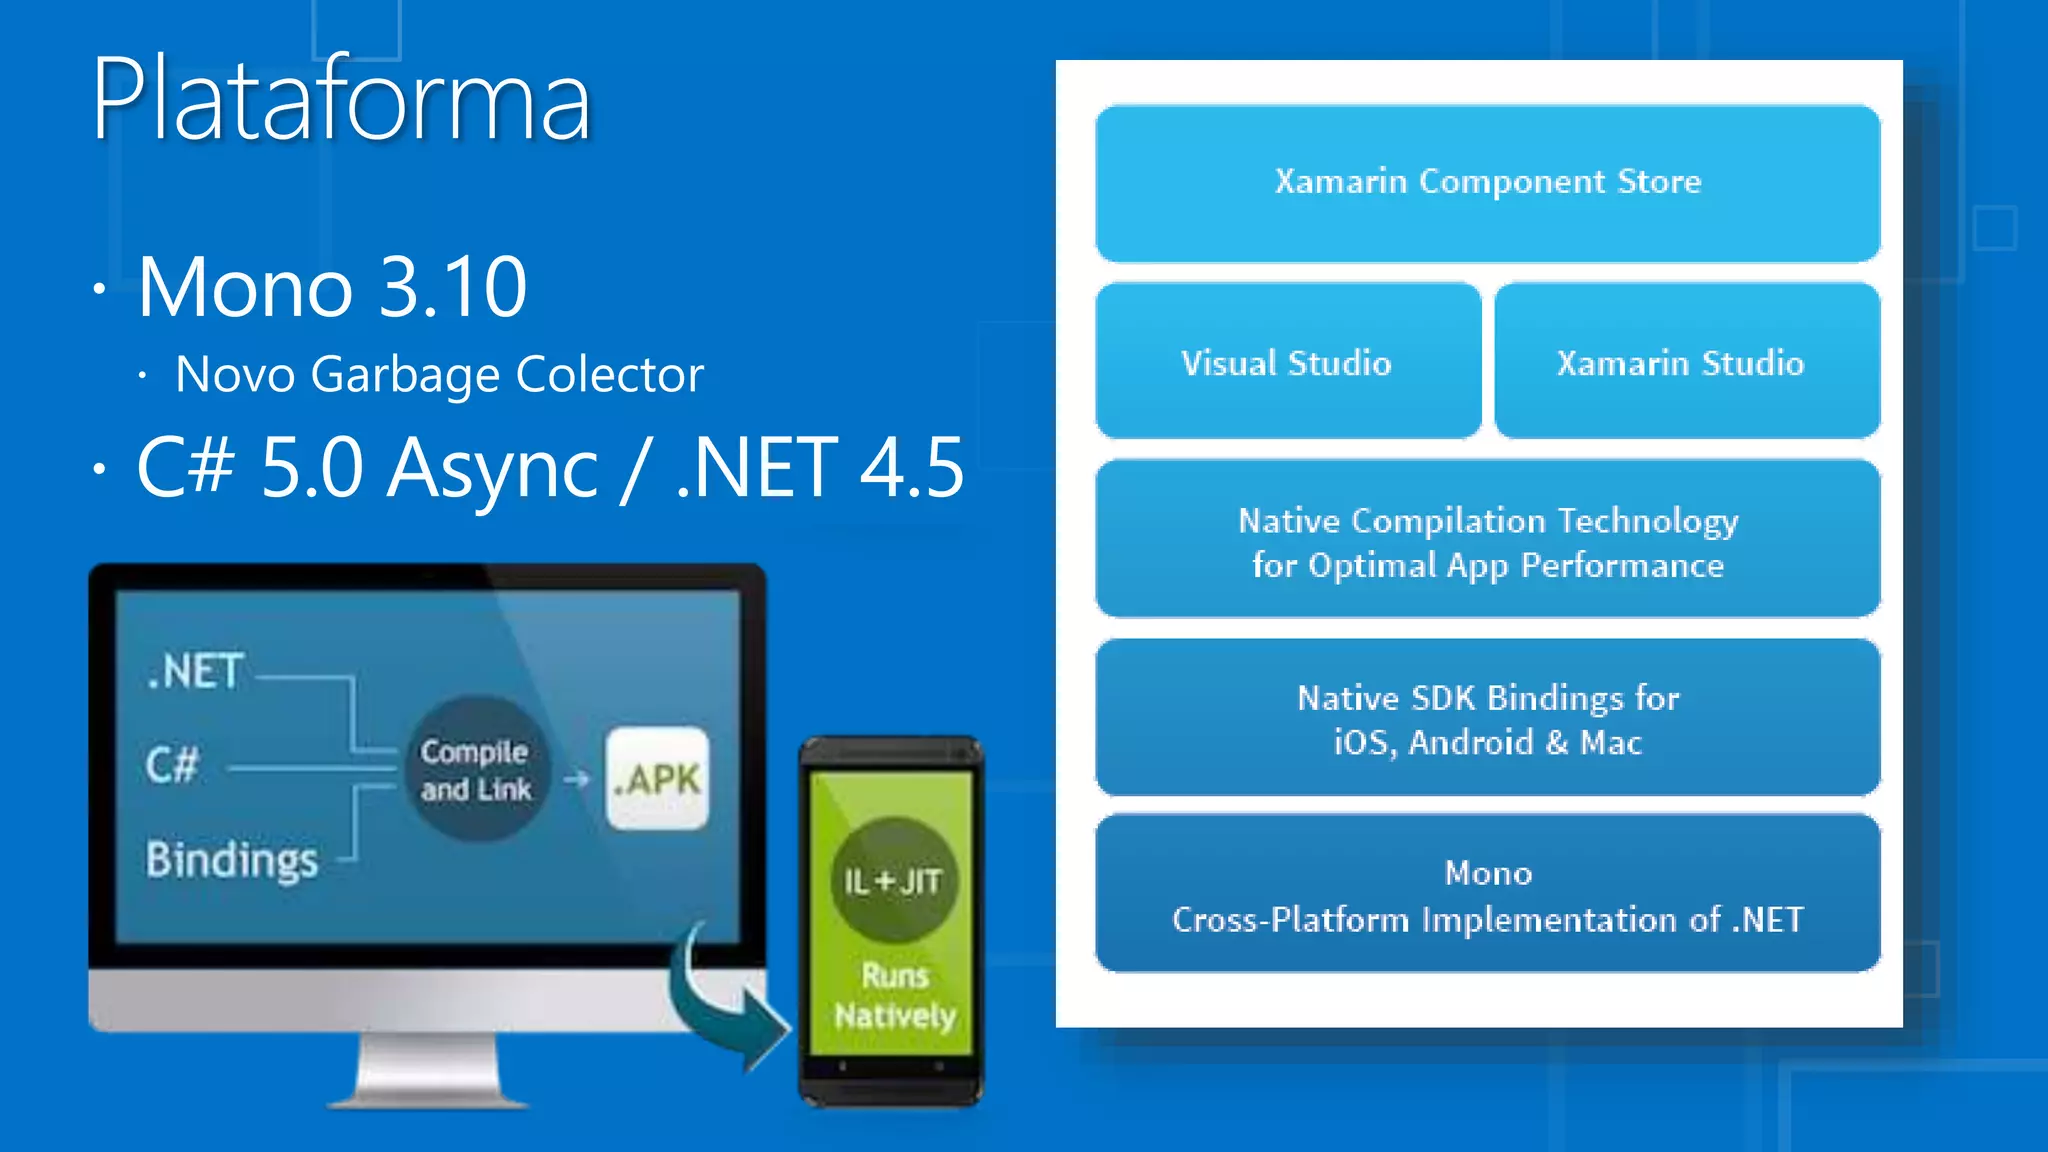Viewport: 2048px width, 1152px height.
Task: Click the Xamarin Component Store block
Action: [1487, 183]
